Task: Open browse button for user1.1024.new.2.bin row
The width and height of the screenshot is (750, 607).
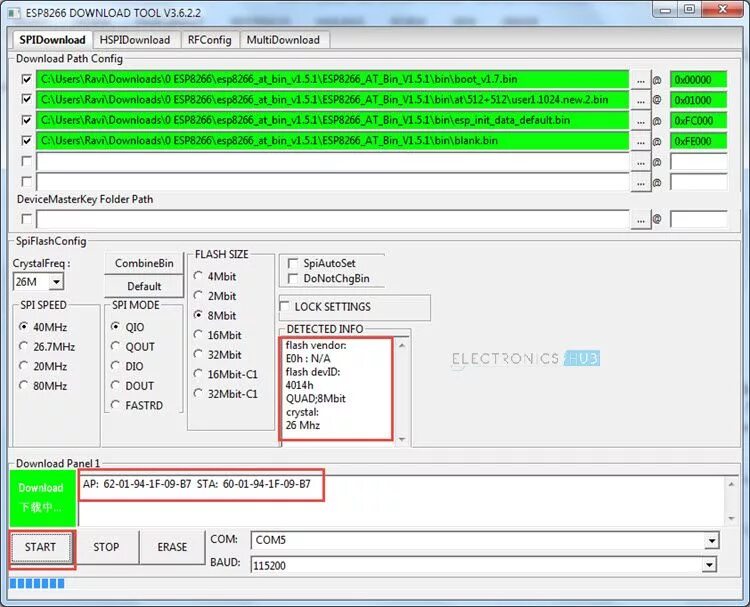Action: (640, 100)
